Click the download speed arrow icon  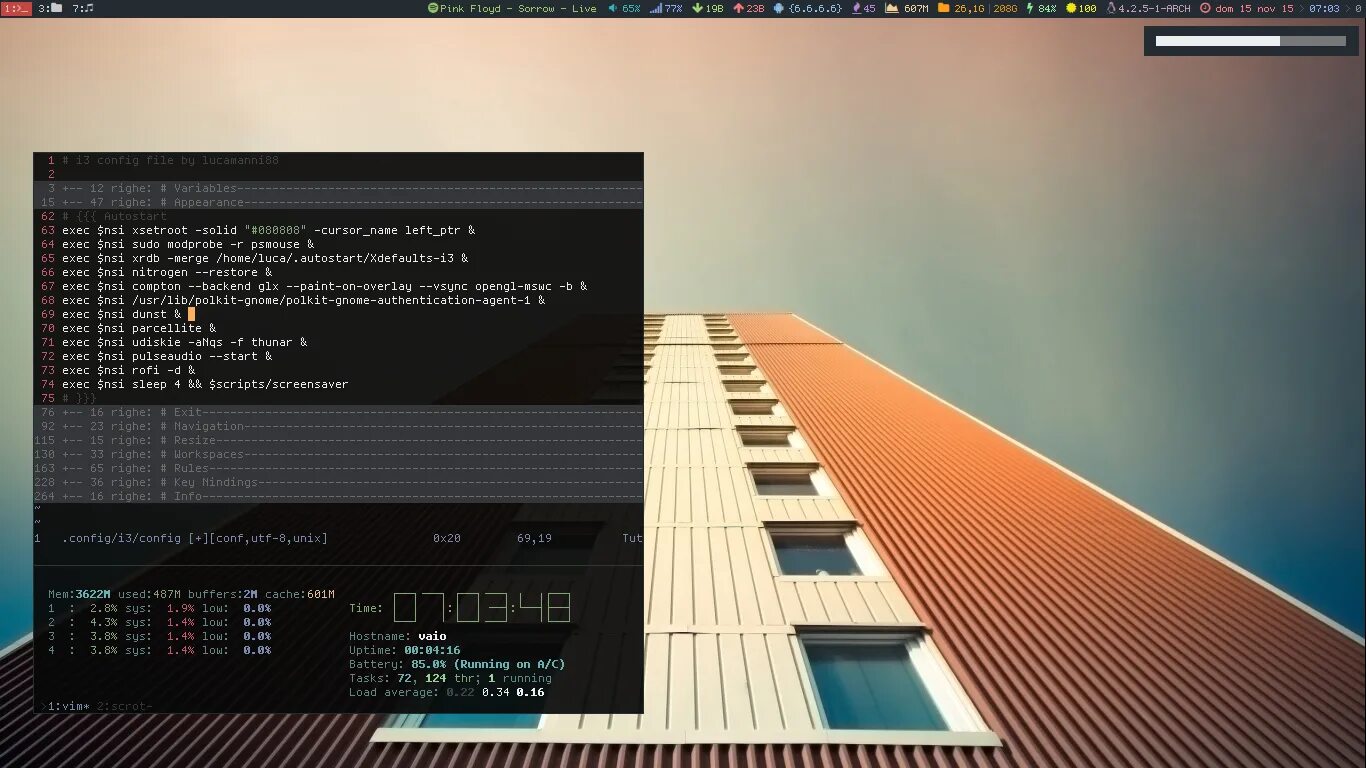tap(697, 8)
